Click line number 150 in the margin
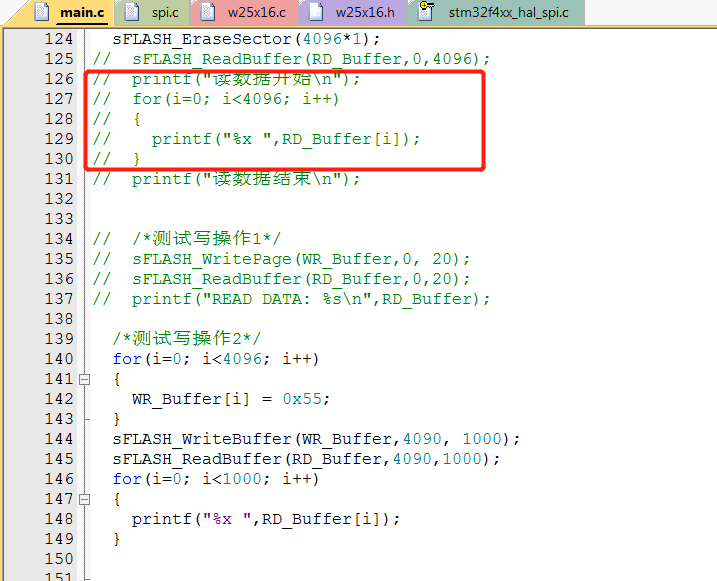The height and width of the screenshot is (581, 717). pos(59,559)
